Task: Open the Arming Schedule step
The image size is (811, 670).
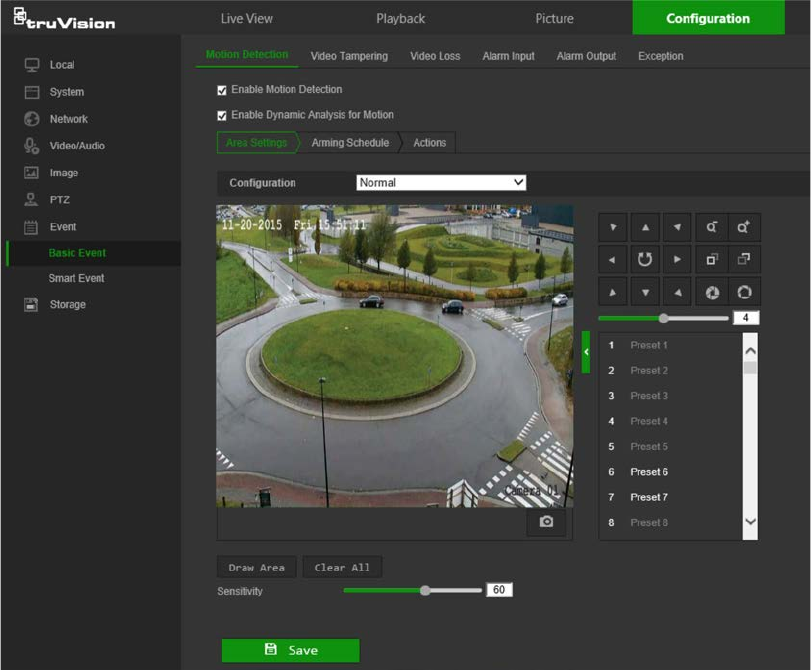Action: tap(350, 143)
